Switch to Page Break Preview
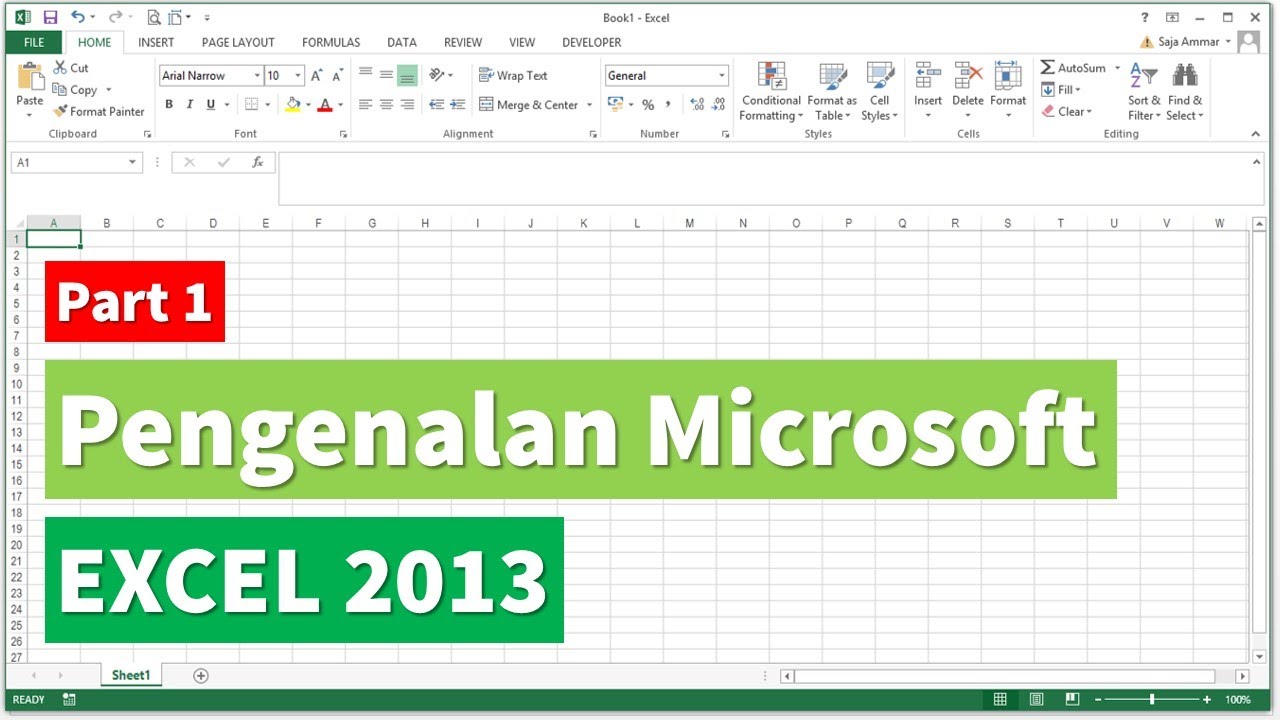Viewport: 1280px width, 720px height. [1072, 700]
